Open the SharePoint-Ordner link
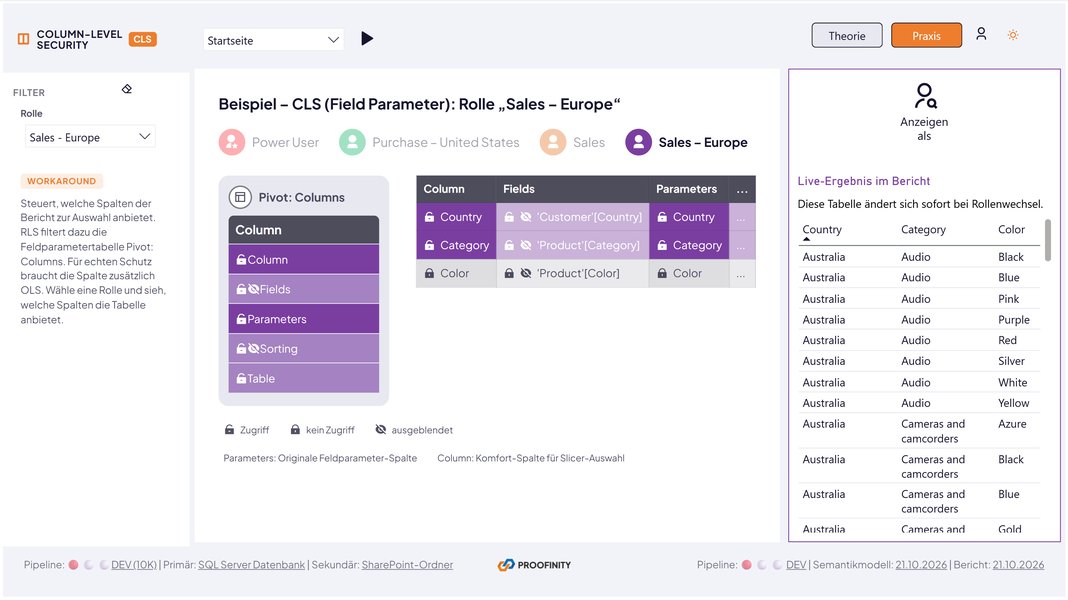 pyautogui.click(x=407, y=565)
